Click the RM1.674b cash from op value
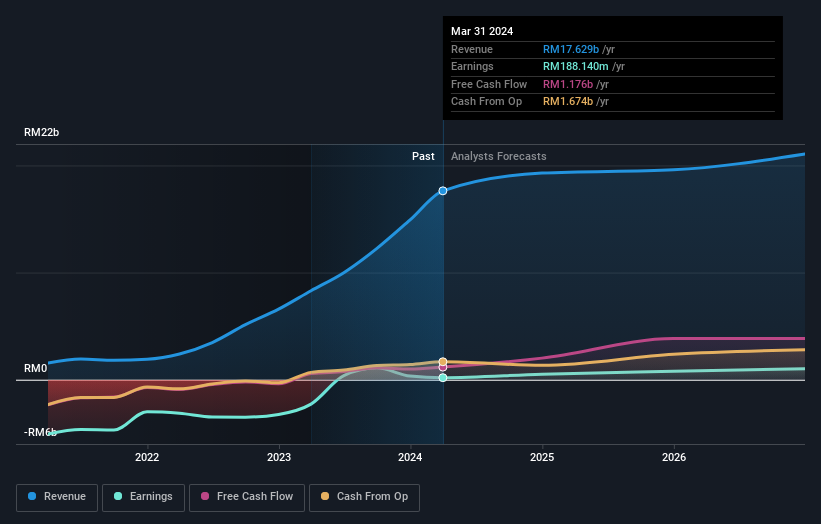This screenshot has width=821, height=524. 568,102
